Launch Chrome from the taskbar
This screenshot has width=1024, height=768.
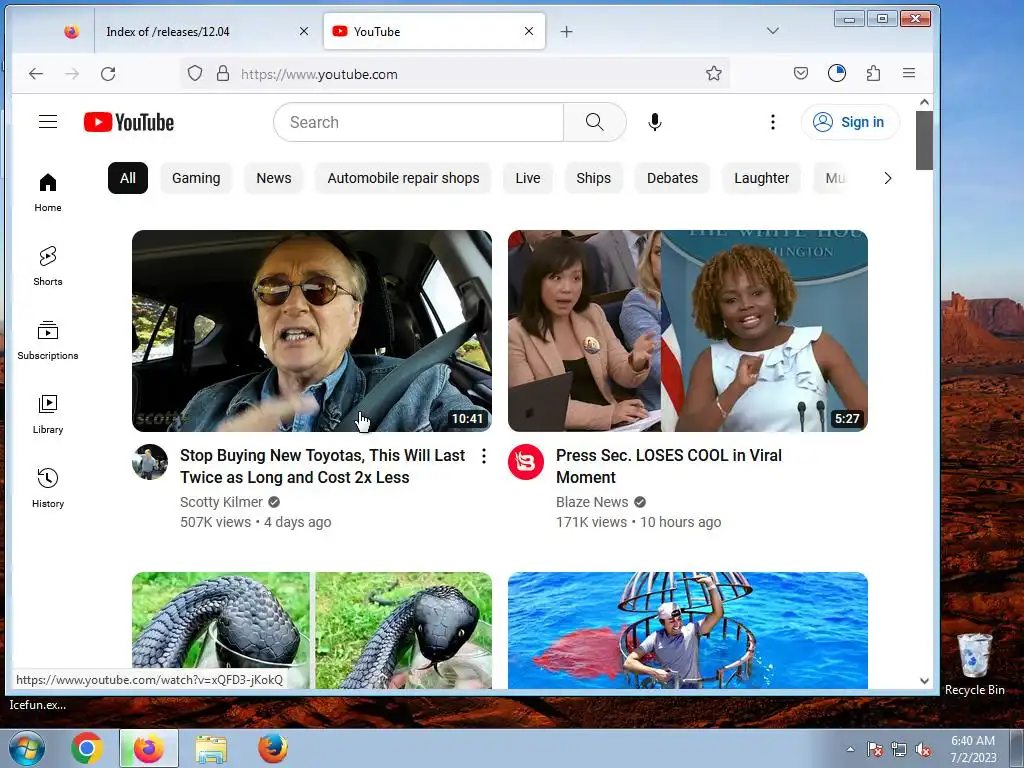pyautogui.click(x=87, y=748)
